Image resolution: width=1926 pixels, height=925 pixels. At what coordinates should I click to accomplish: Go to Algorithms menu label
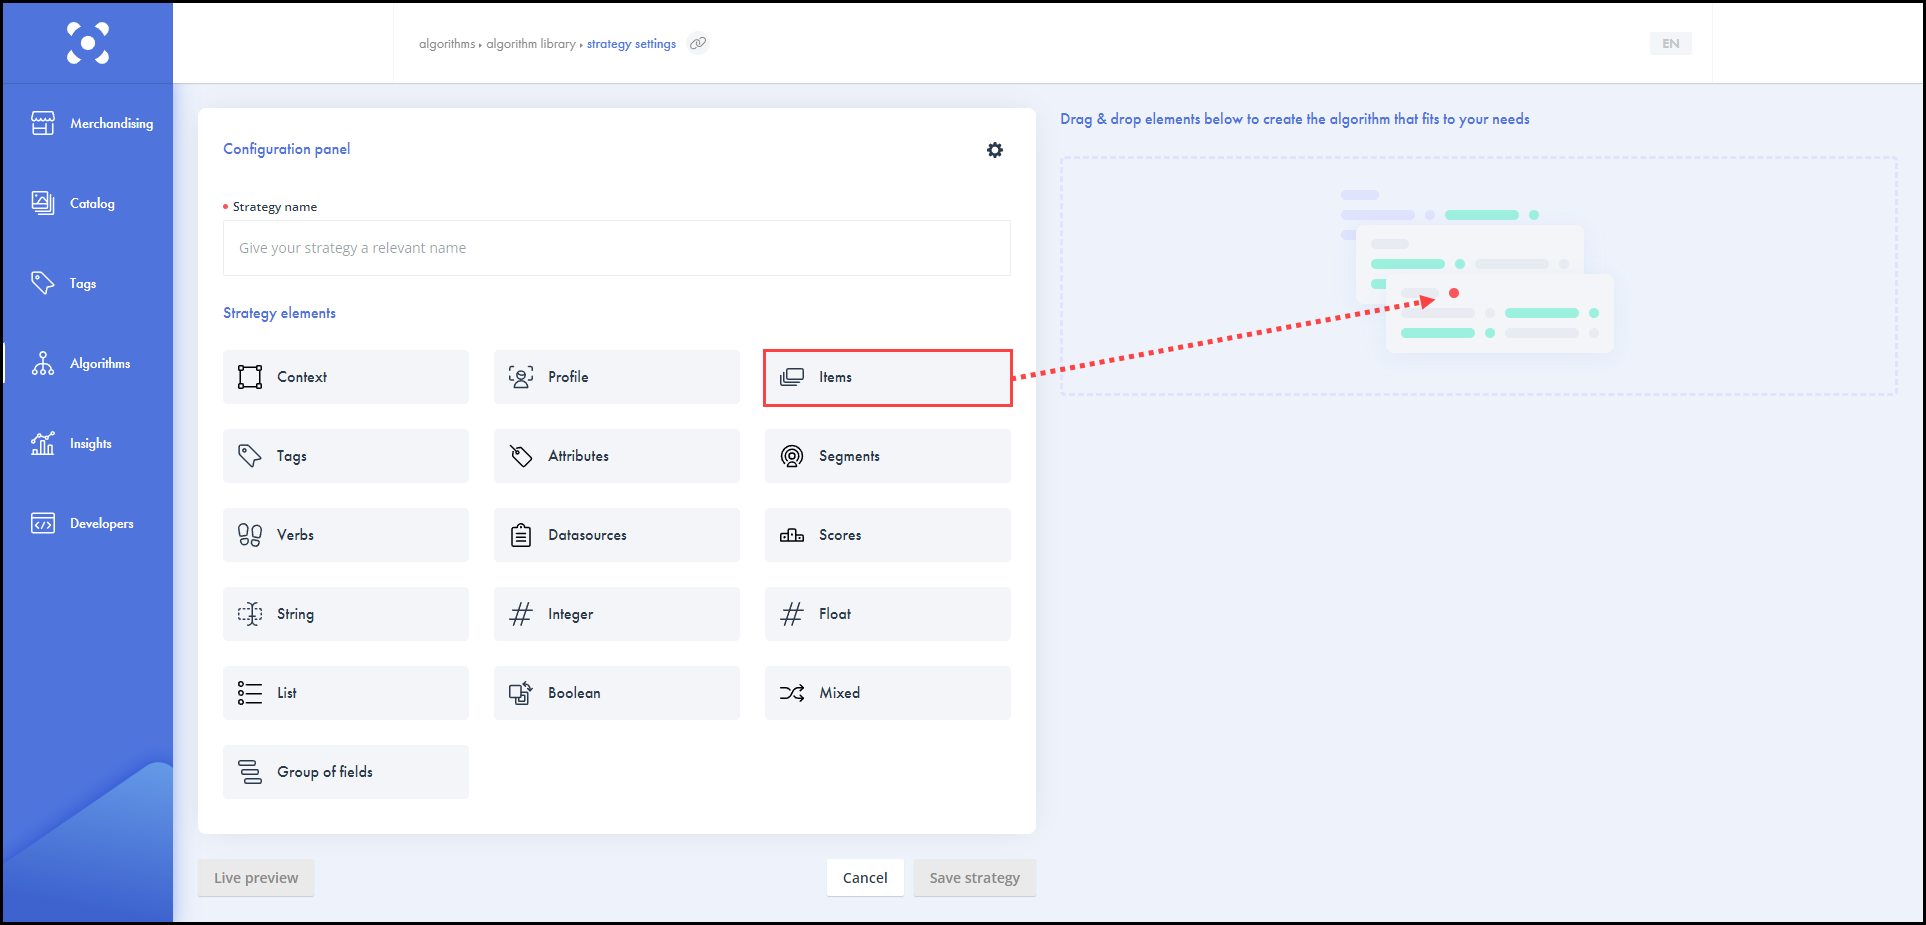(100, 364)
